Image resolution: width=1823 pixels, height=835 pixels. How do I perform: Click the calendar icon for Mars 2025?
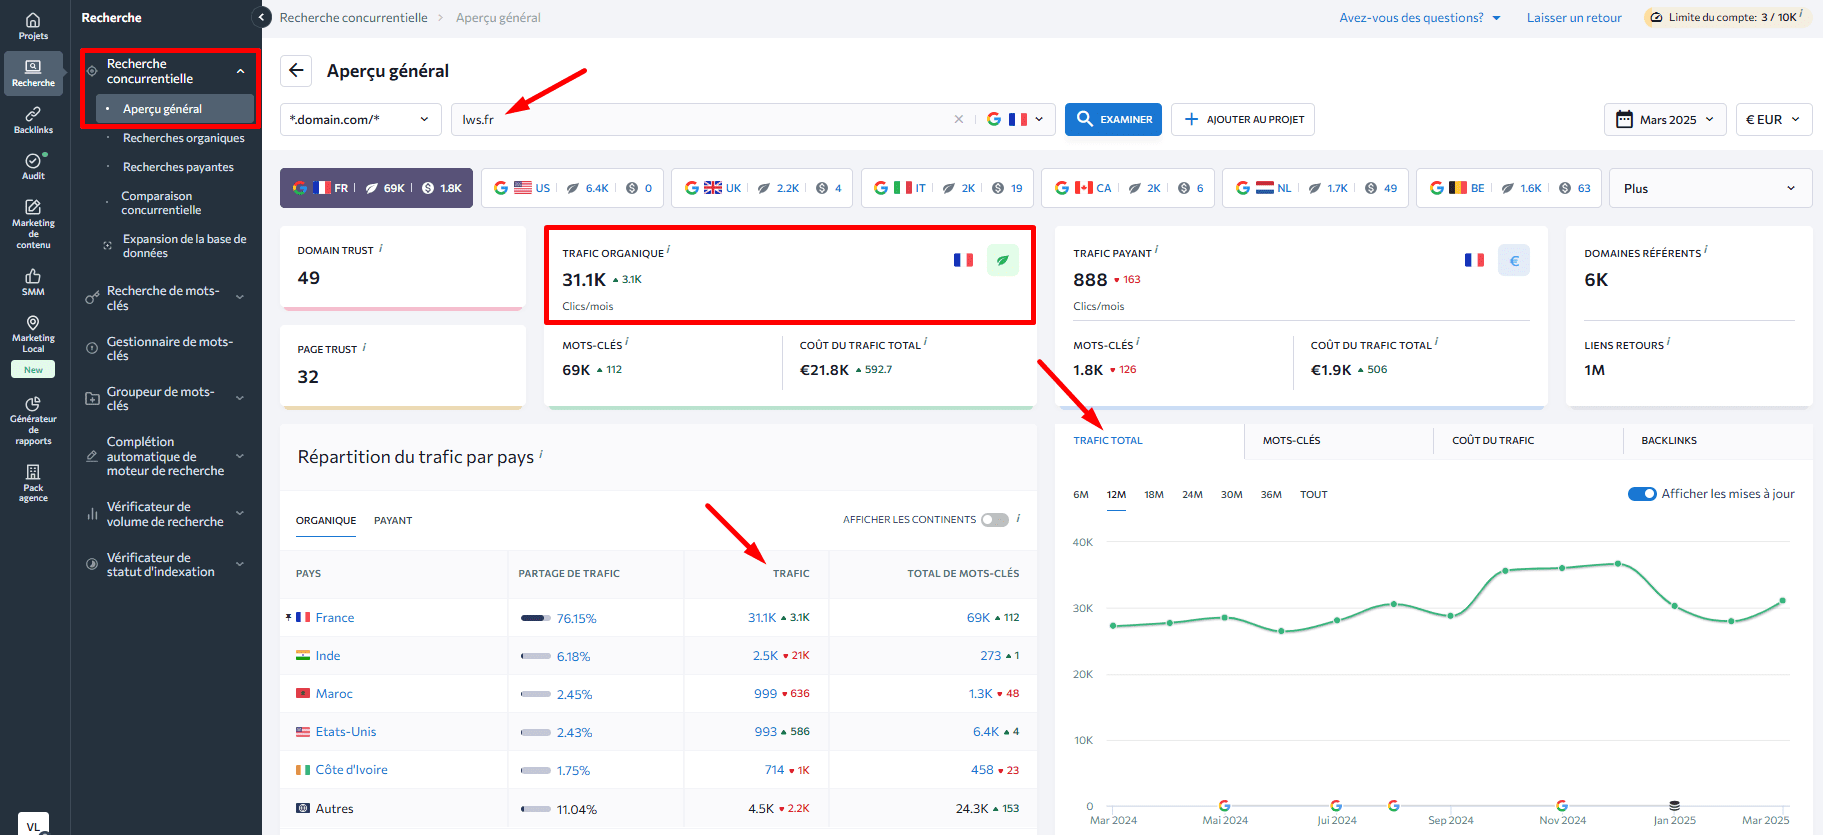pyautogui.click(x=1624, y=119)
